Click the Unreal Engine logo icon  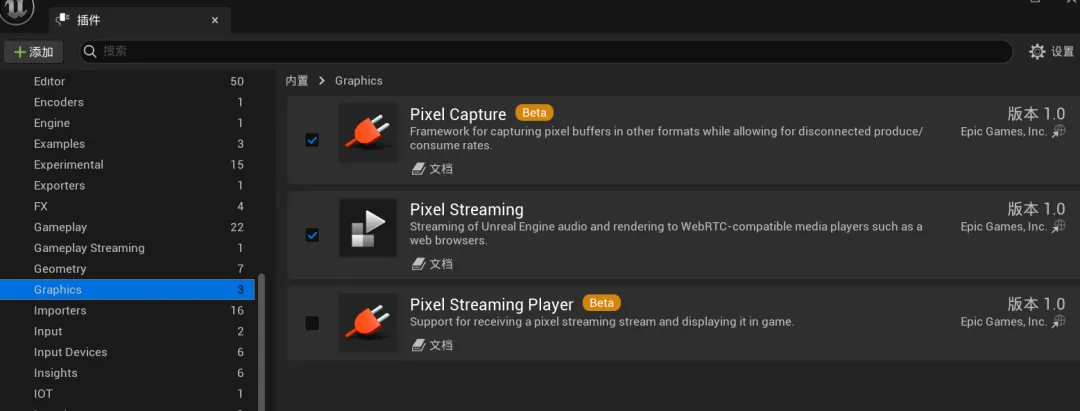tap(17, 12)
